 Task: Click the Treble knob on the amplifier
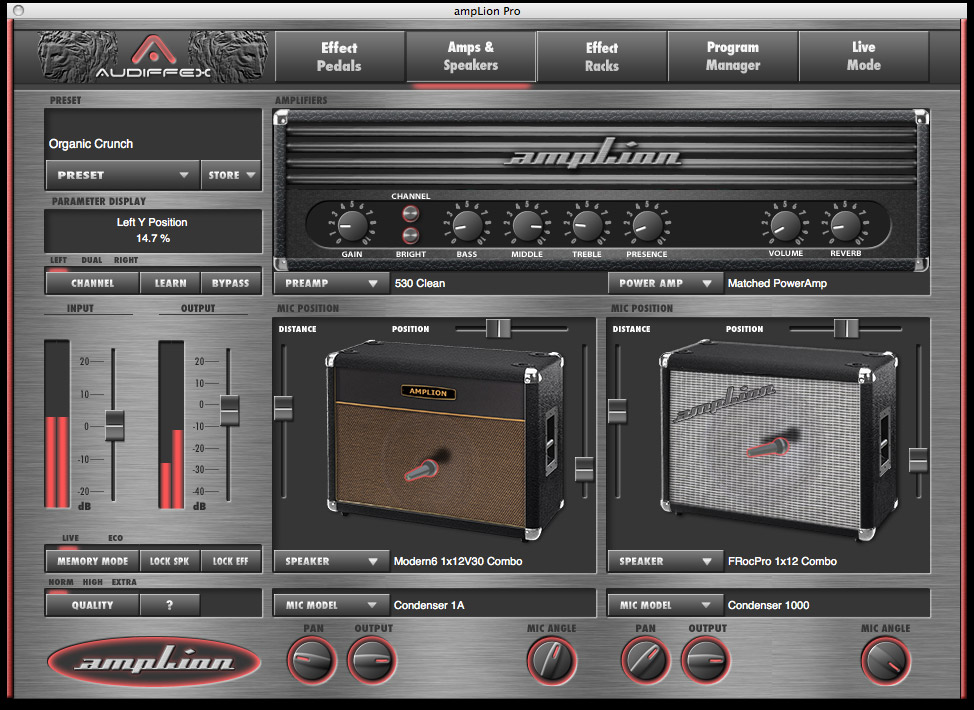tap(586, 225)
